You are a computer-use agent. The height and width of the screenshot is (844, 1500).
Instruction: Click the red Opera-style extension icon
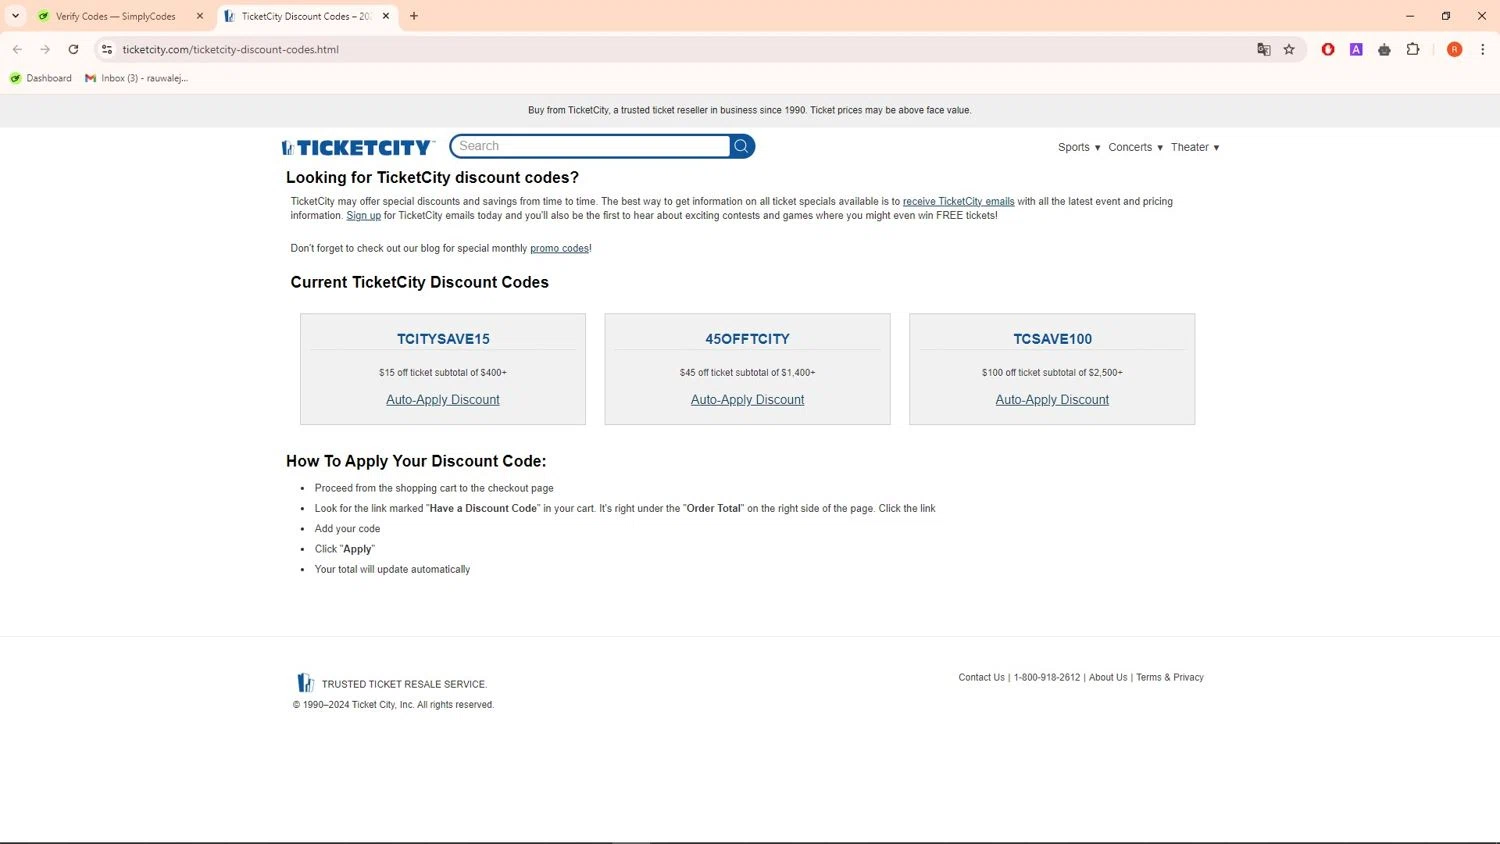(1328, 49)
